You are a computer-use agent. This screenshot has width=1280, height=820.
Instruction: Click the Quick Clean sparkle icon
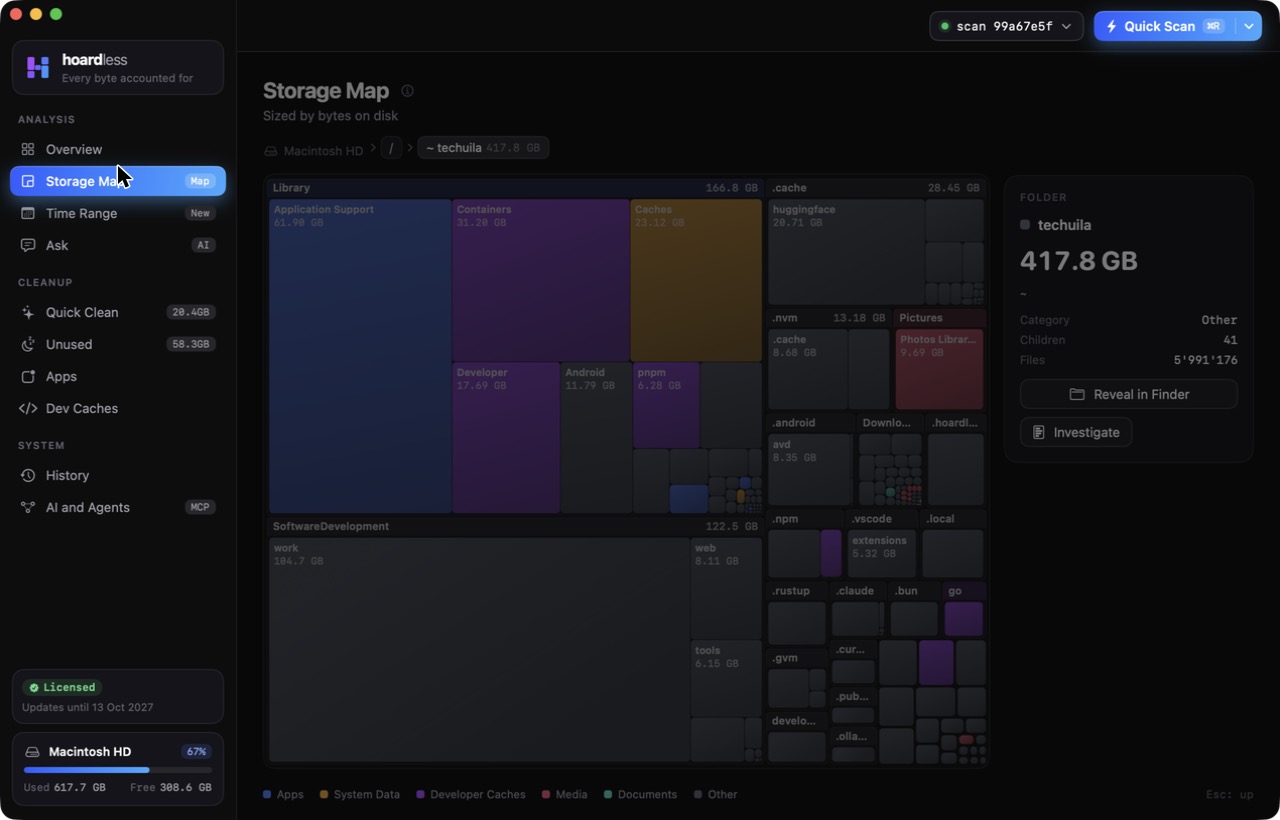pyautogui.click(x=28, y=312)
